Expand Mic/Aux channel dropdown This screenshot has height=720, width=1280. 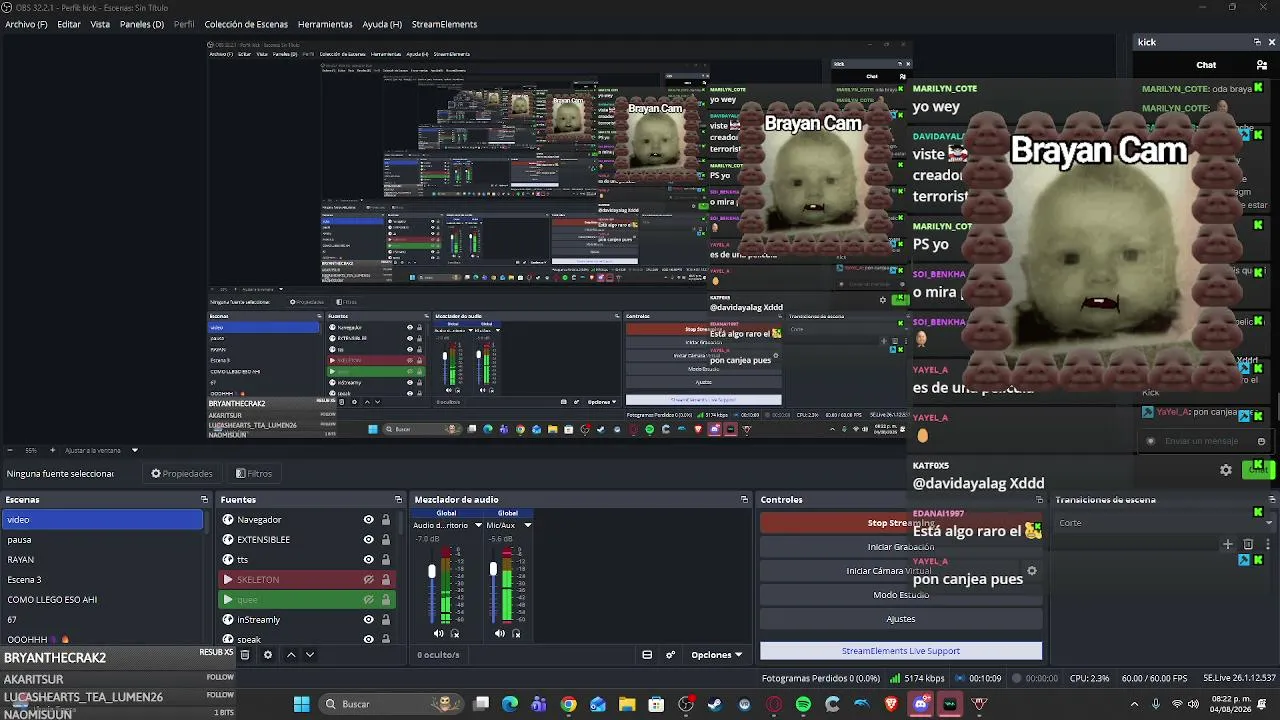point(527,525)
